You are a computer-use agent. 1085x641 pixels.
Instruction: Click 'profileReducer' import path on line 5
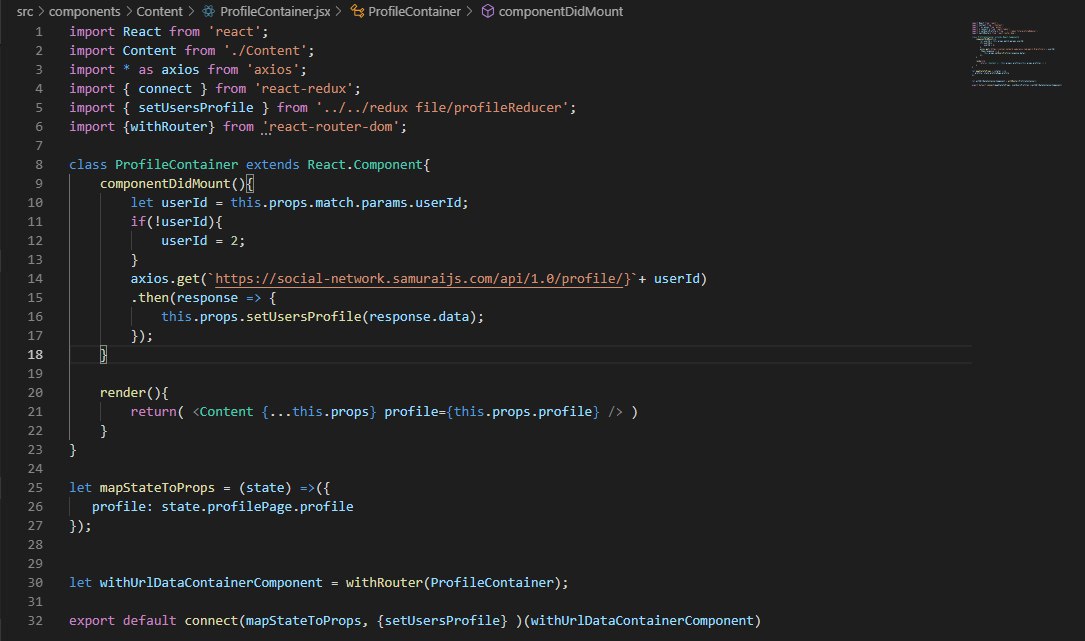[x=442, y=107]
